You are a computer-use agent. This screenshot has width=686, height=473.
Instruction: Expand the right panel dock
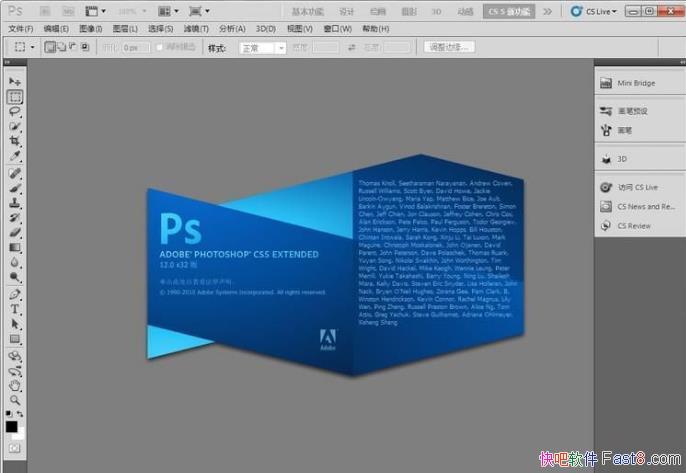(x=682, y=62)
